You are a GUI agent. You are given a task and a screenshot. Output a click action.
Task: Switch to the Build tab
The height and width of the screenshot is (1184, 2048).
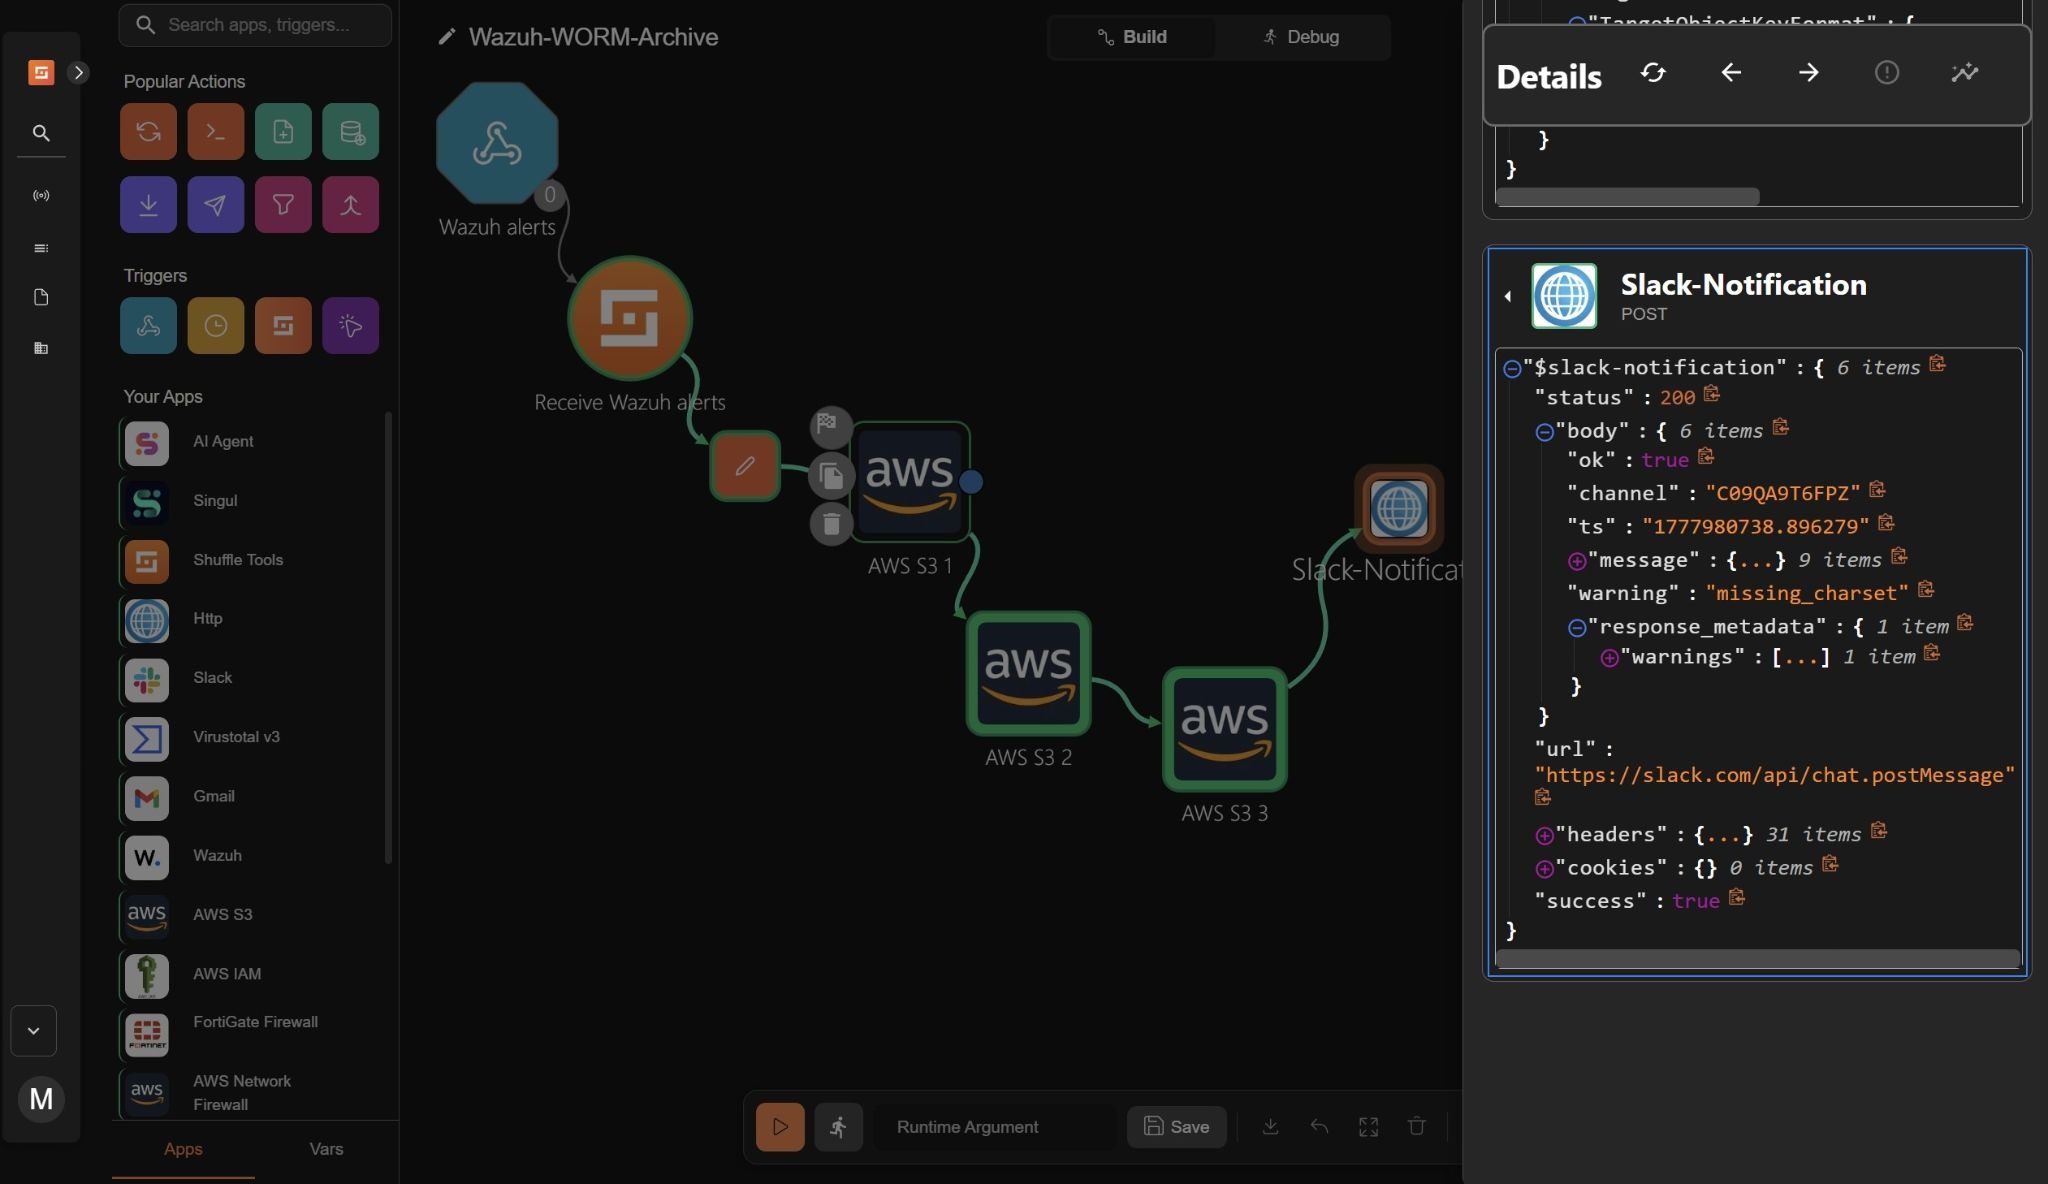[1132, 37]
